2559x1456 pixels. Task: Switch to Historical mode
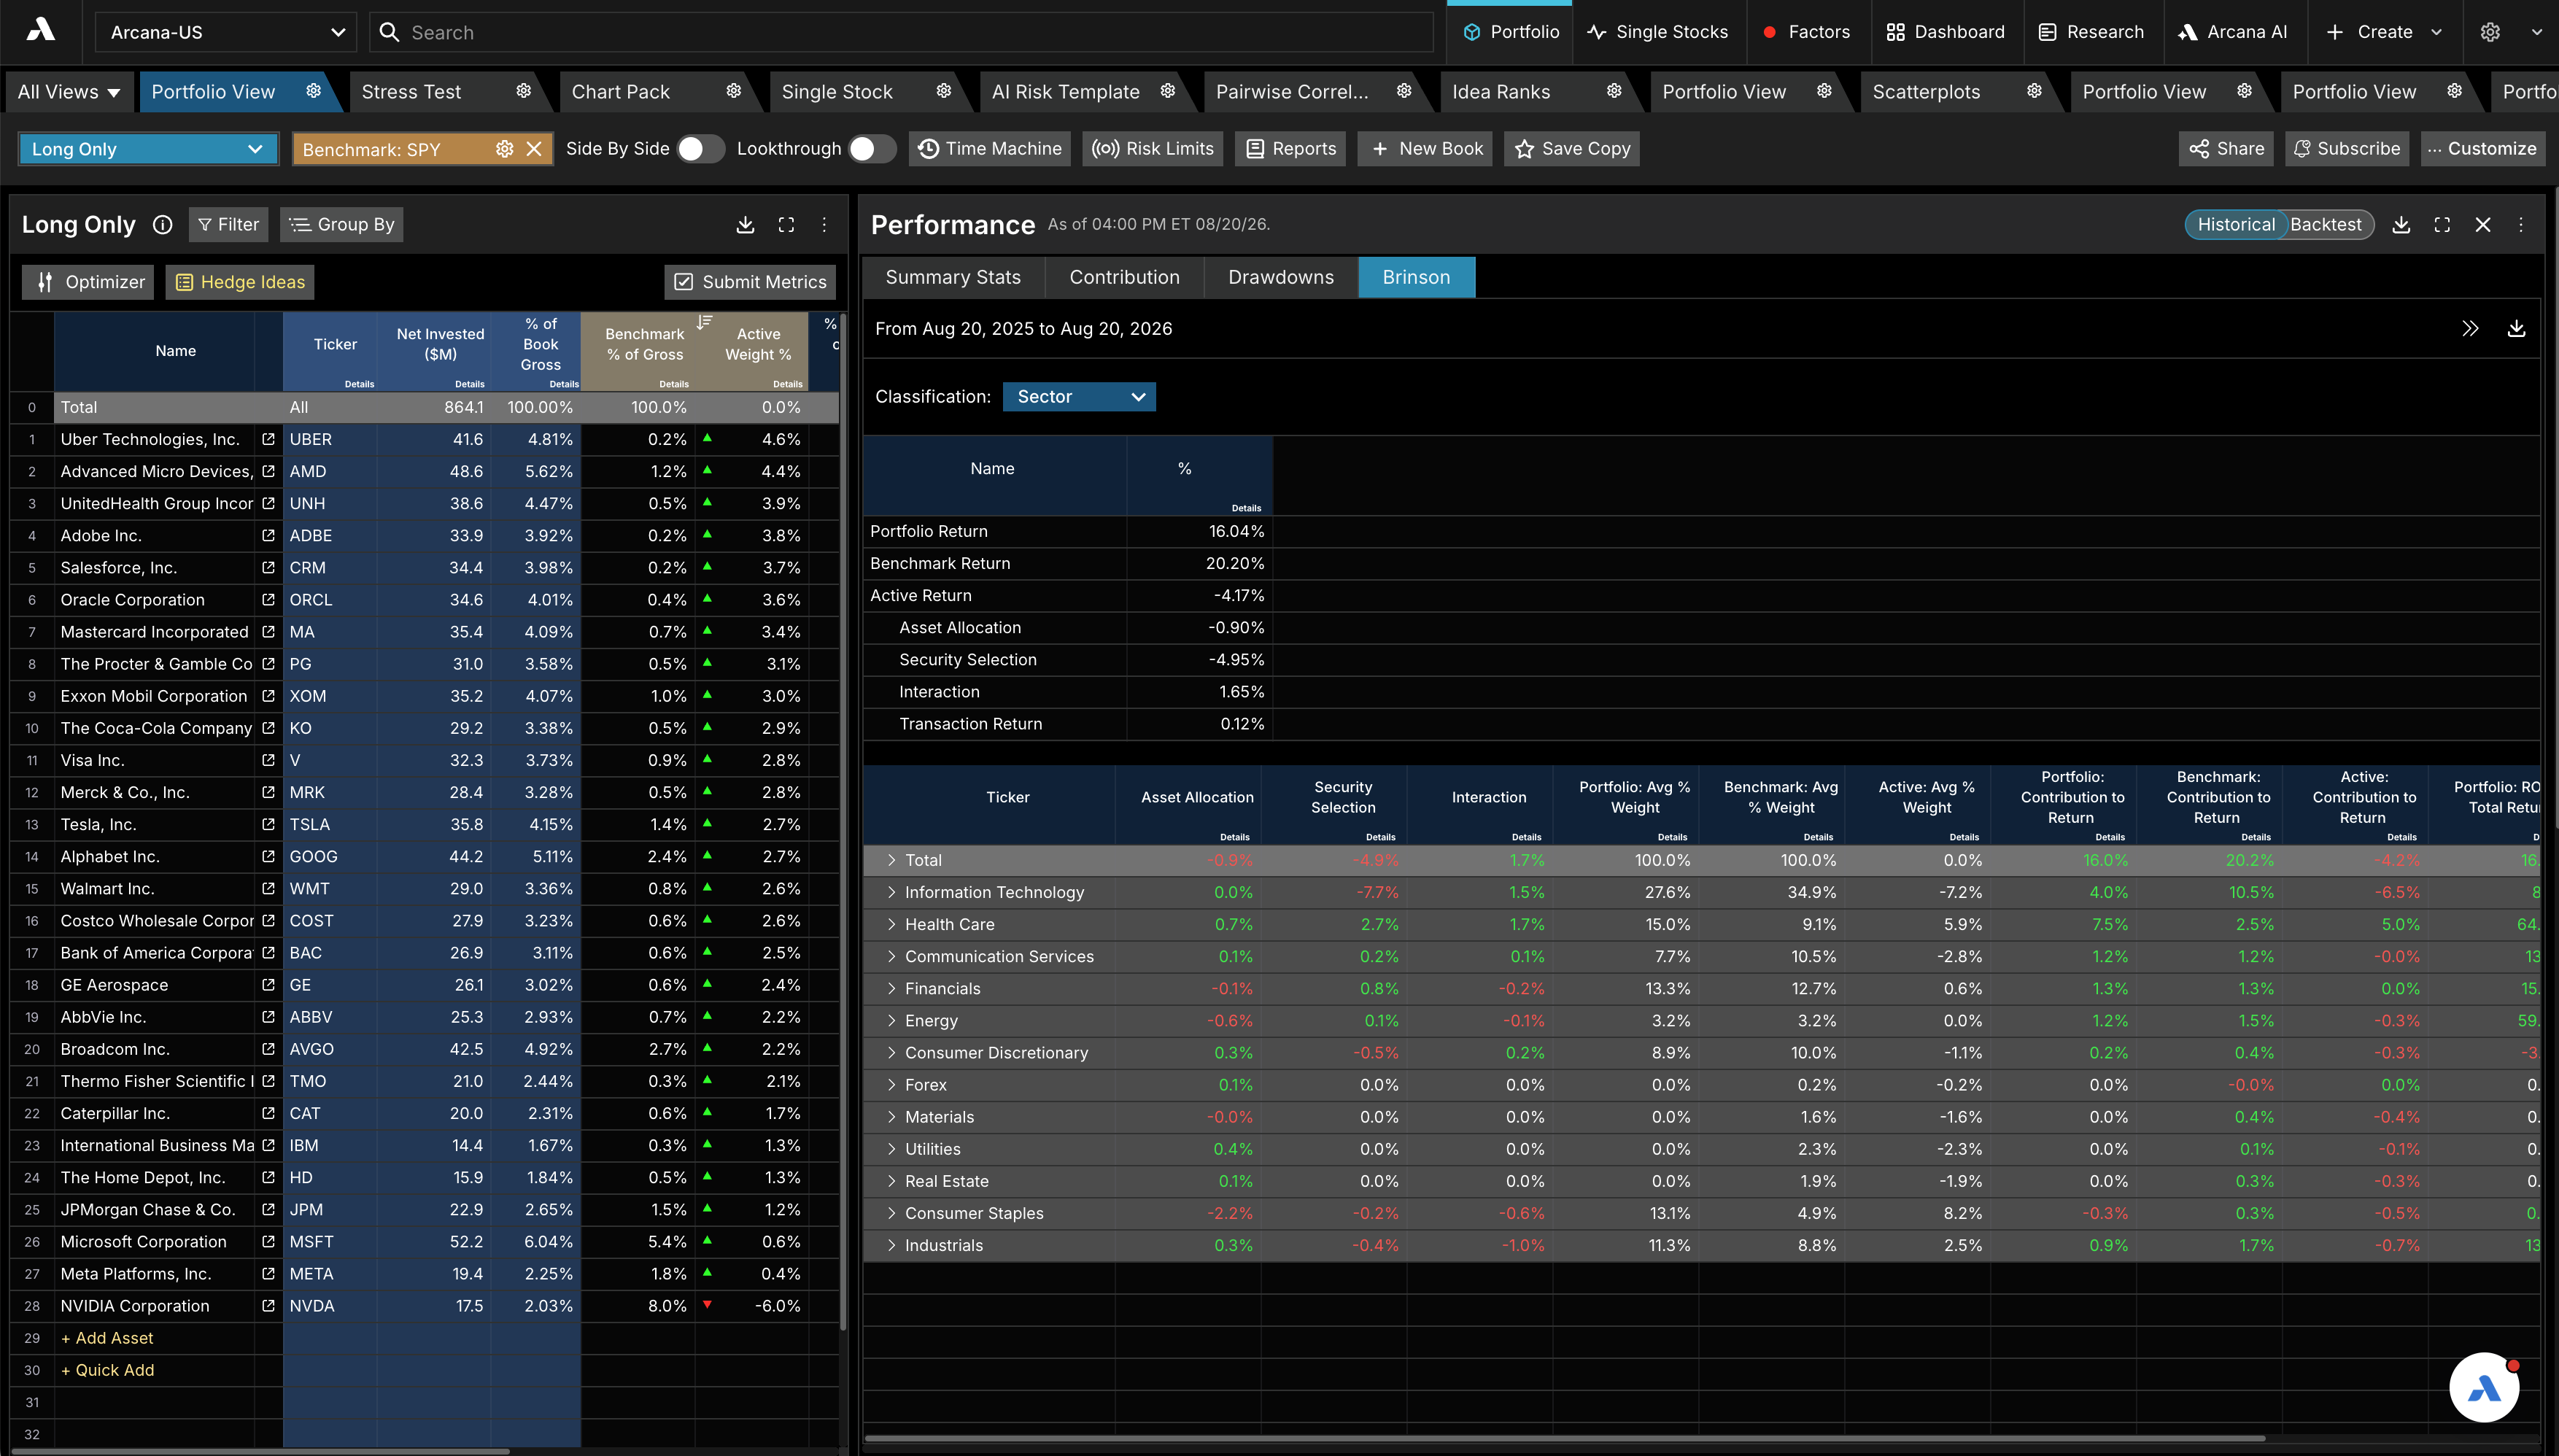click(x=2236, y=225)
